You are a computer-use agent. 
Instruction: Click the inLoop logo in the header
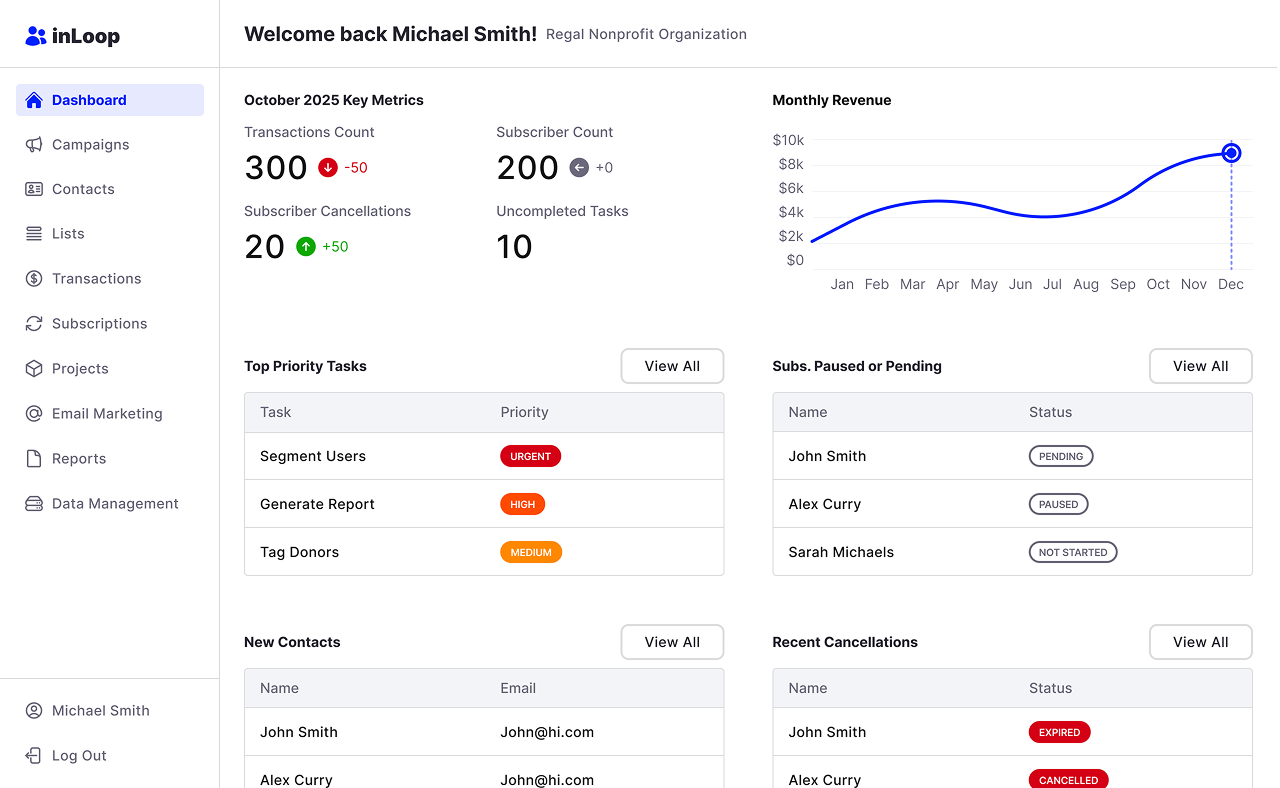[72, 37]
